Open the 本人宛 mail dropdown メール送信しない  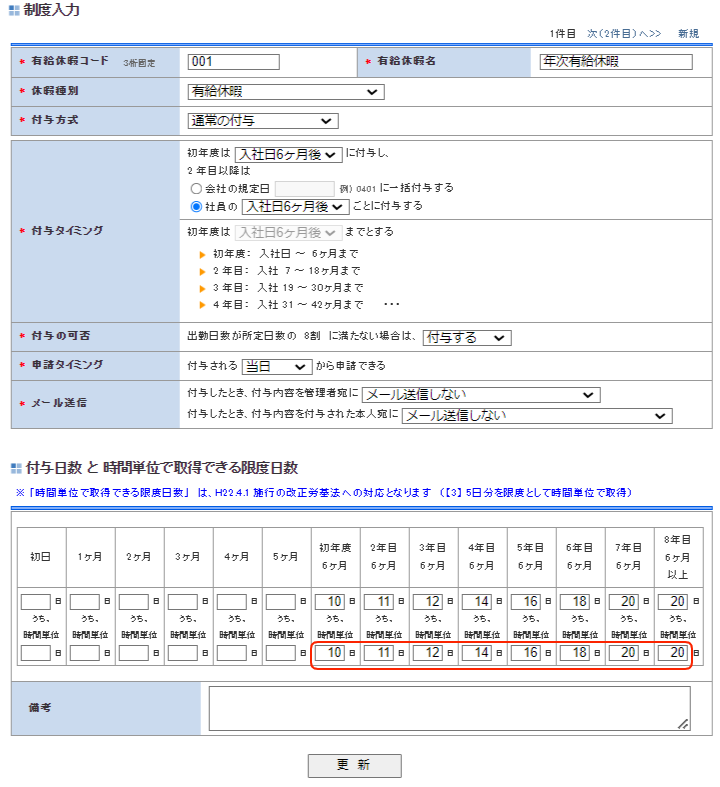click(x=537, y=416)
